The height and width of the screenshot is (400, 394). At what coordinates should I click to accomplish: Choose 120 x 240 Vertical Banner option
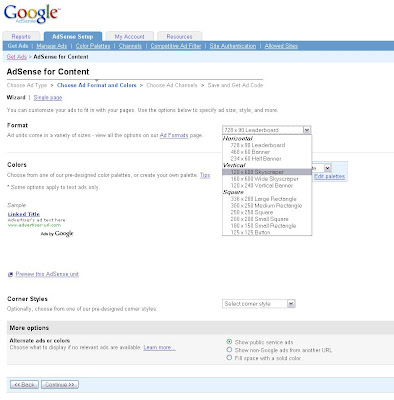pos(261,185)
